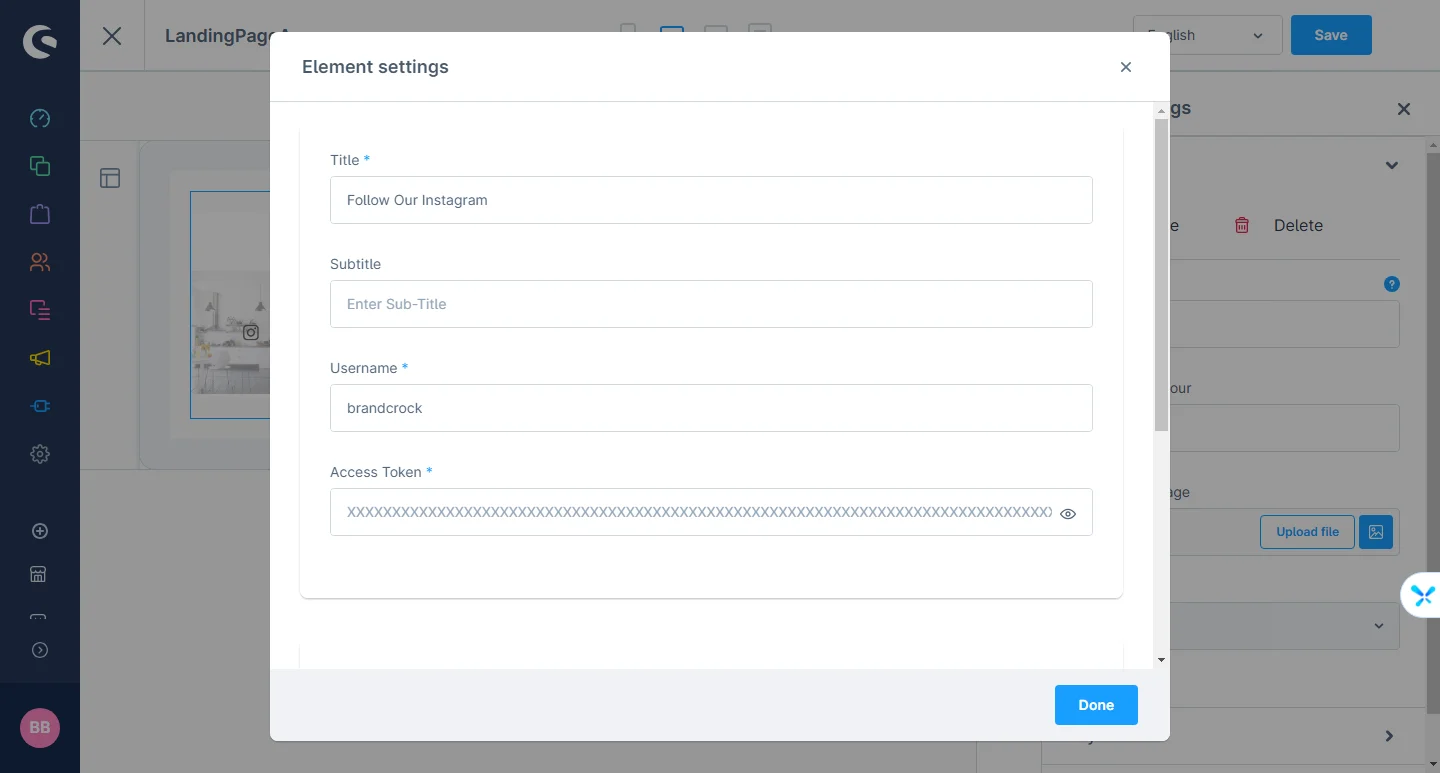This screenshot has height=773, width=1440.
Task: Open the English language dropdown
Action: tap(1207, 35)
